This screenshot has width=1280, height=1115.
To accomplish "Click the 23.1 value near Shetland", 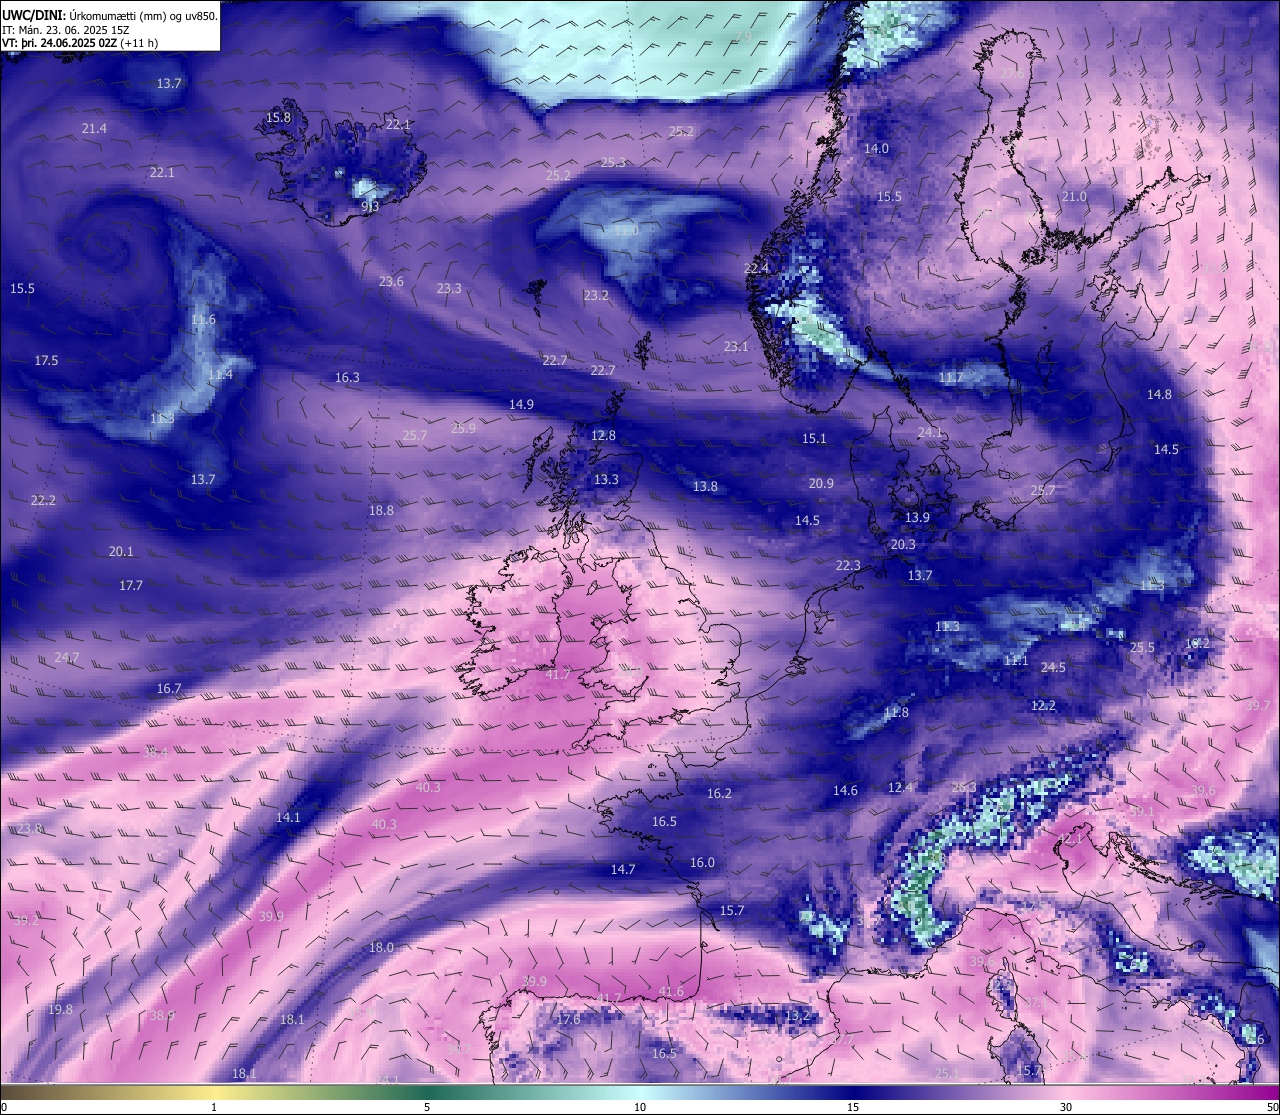I will pos(736,347).
